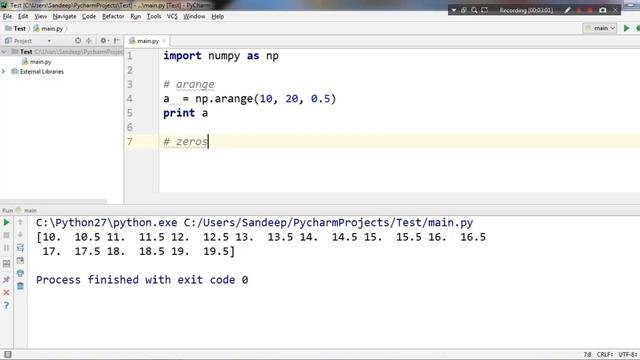Click the Pause output icon in Run panel
The height and width of the screenshot is (360, 640).
click(x=6, y=248)
